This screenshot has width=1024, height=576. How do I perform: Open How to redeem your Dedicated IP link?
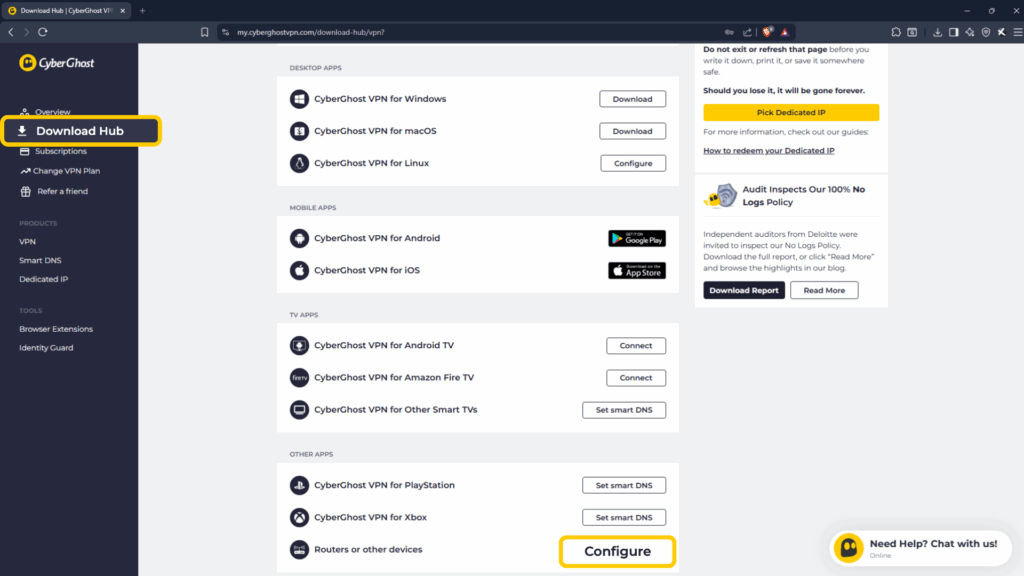click(x=769, y=151)
